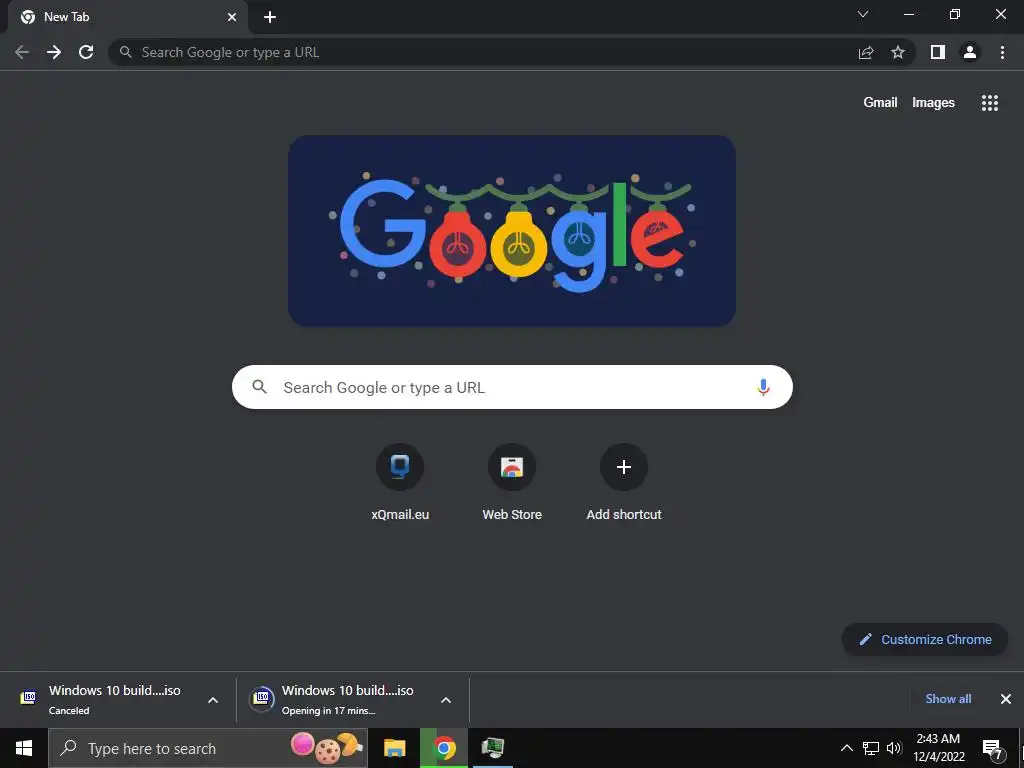Image resolution: width=1024 pixels, height=768 pixels.
Task: Open the clock showing 2:43 AM
Action: pos(938,748)
